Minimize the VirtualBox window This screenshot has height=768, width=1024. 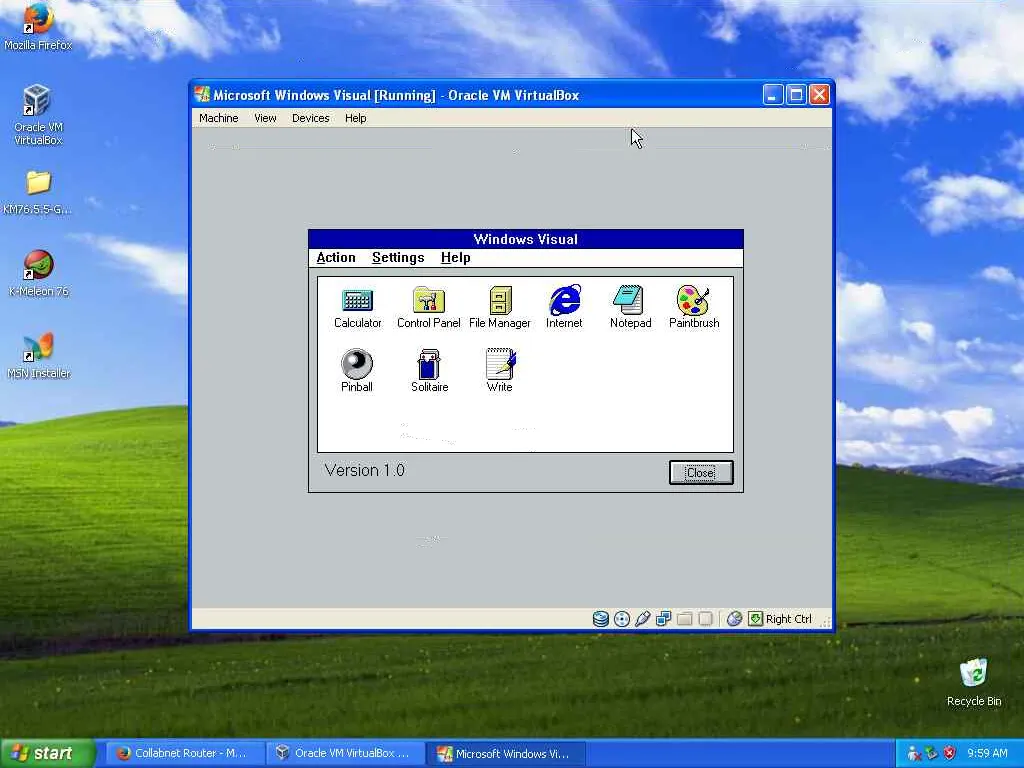tap(773, 95)
